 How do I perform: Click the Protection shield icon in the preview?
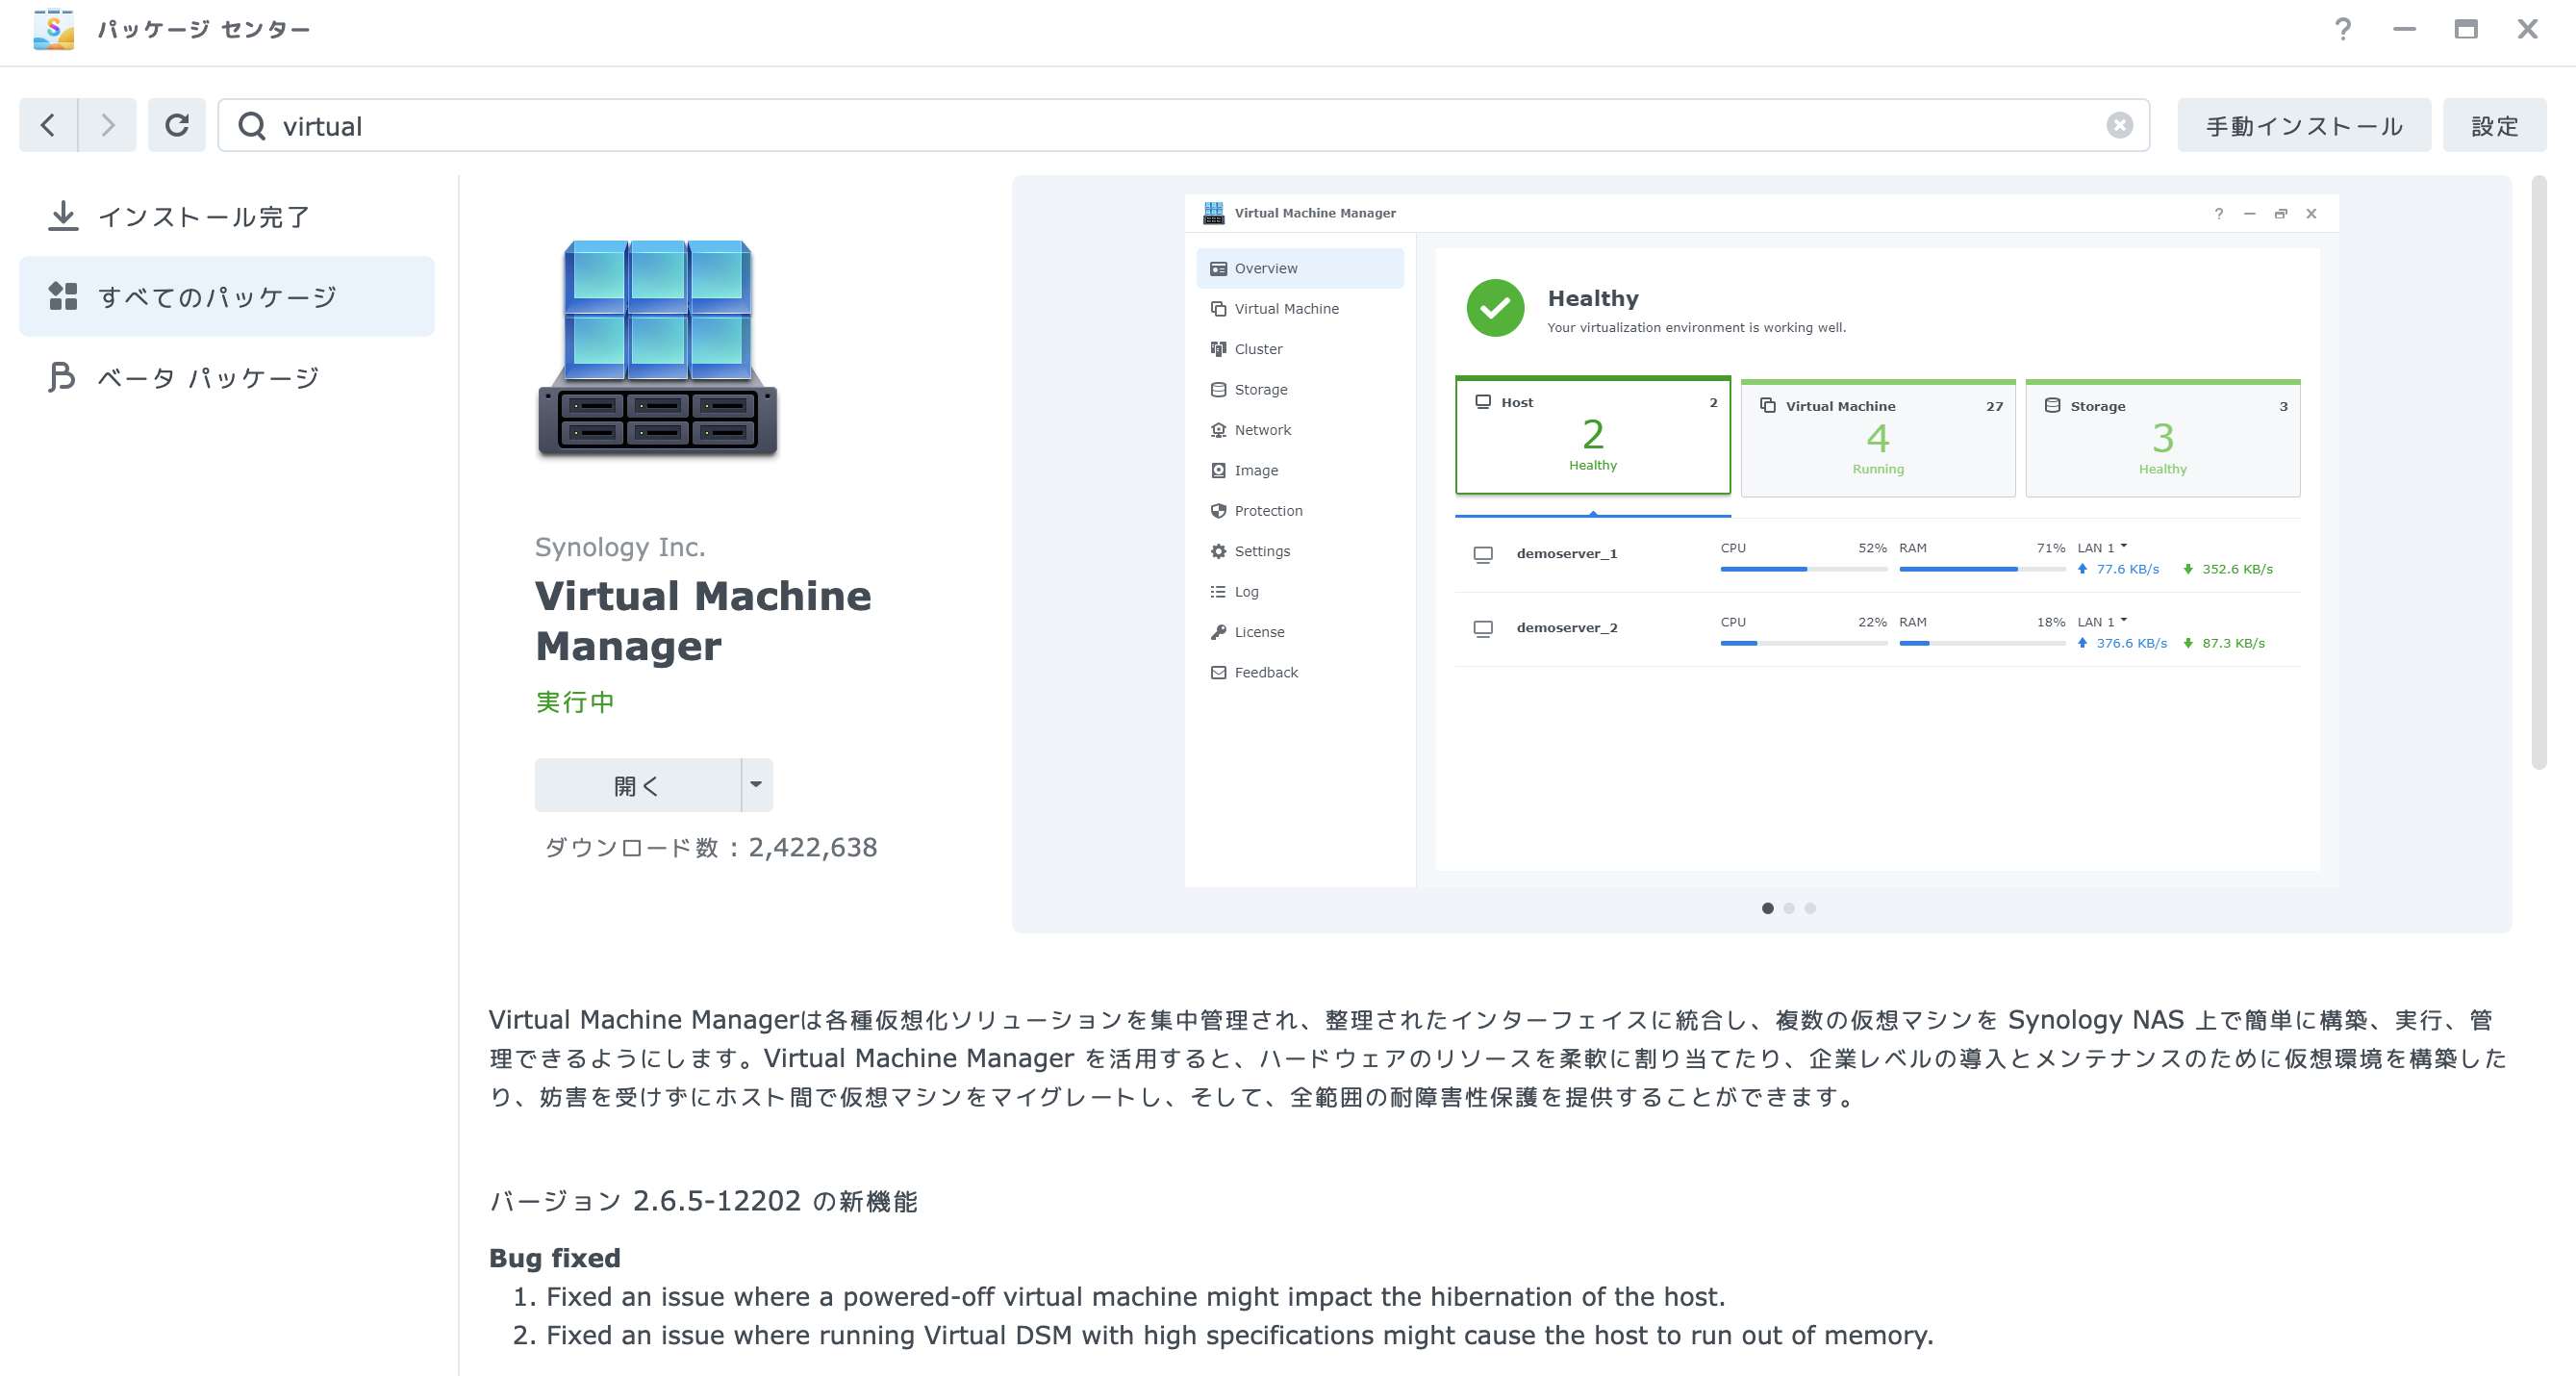(x=1218, y=510)
